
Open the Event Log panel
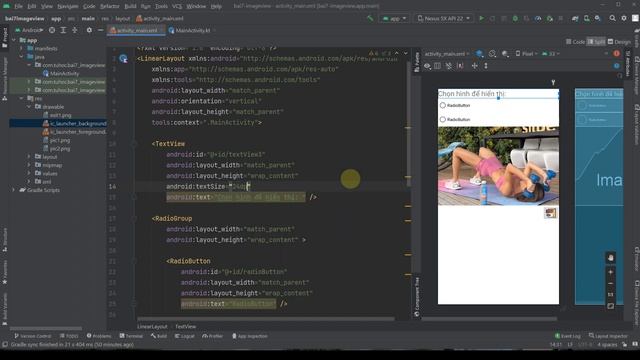pos(568,336)
